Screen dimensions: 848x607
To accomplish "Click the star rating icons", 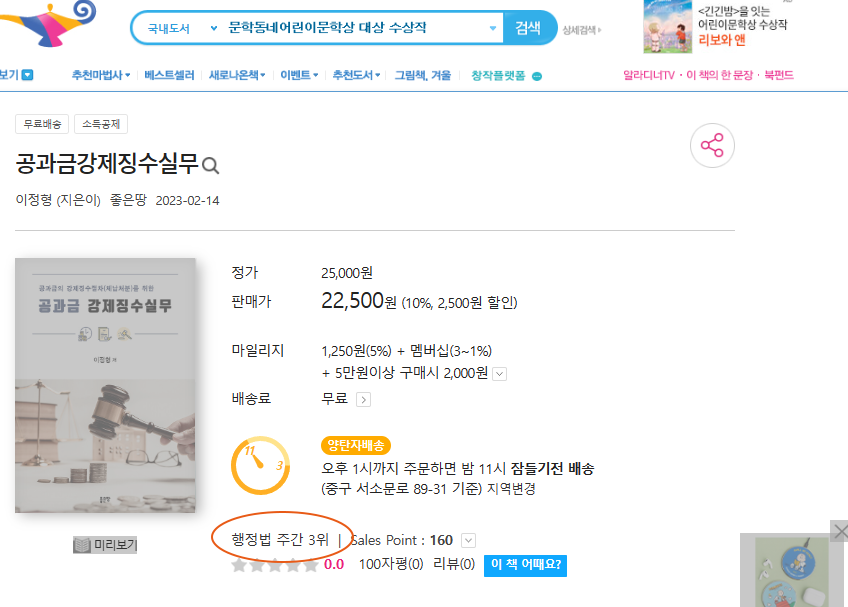I will 275,565.
